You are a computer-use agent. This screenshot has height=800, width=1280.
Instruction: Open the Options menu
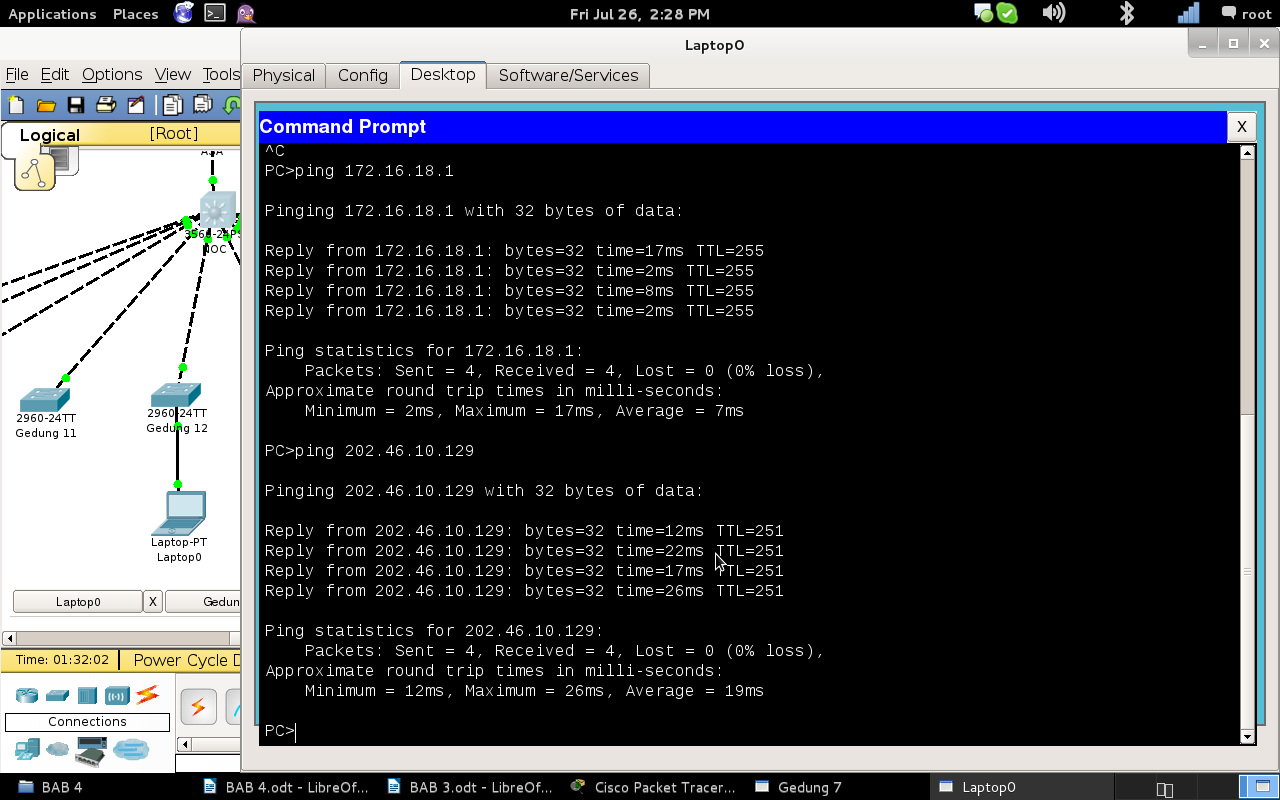tap(112, 74)
